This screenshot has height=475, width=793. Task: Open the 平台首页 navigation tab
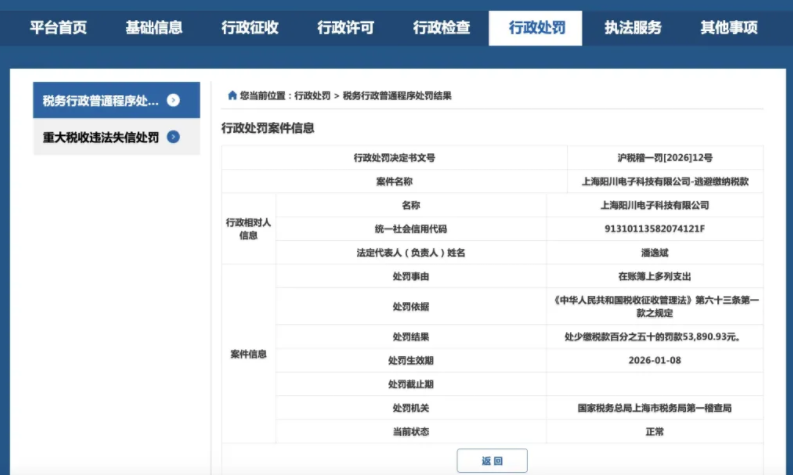click(x=57, y=28)
